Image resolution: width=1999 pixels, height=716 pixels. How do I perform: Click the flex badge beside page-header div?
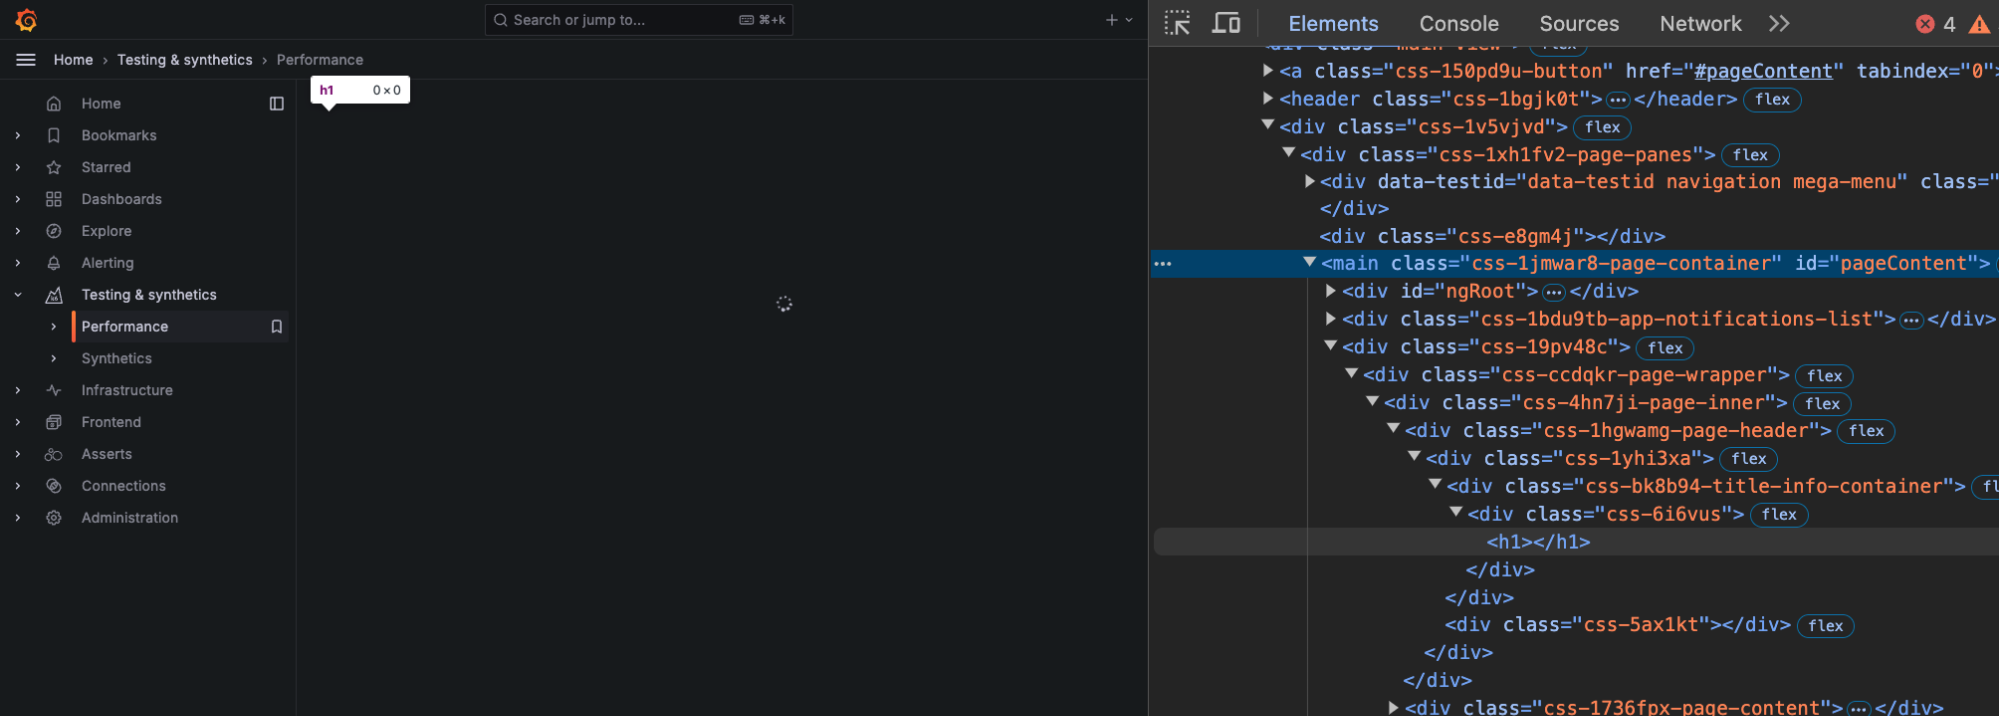click(x=1866, y=431)
